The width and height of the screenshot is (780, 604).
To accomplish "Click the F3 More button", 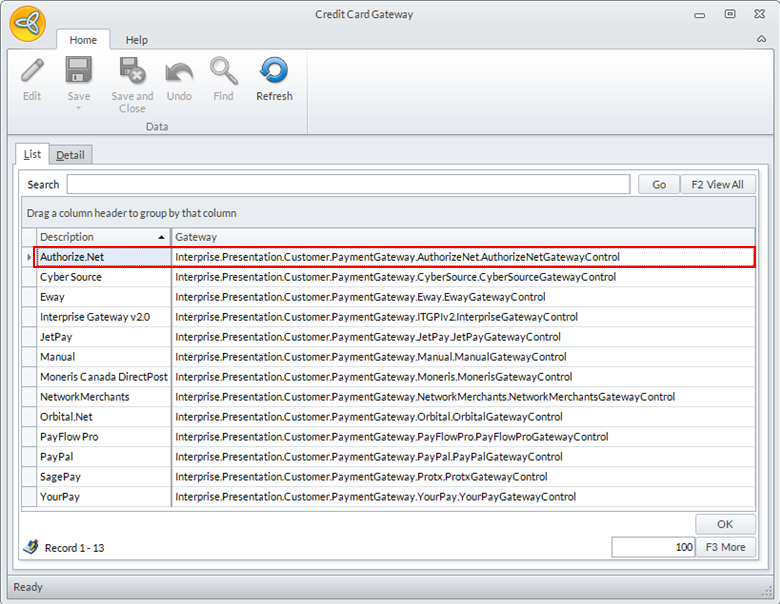I will point(726,547).
